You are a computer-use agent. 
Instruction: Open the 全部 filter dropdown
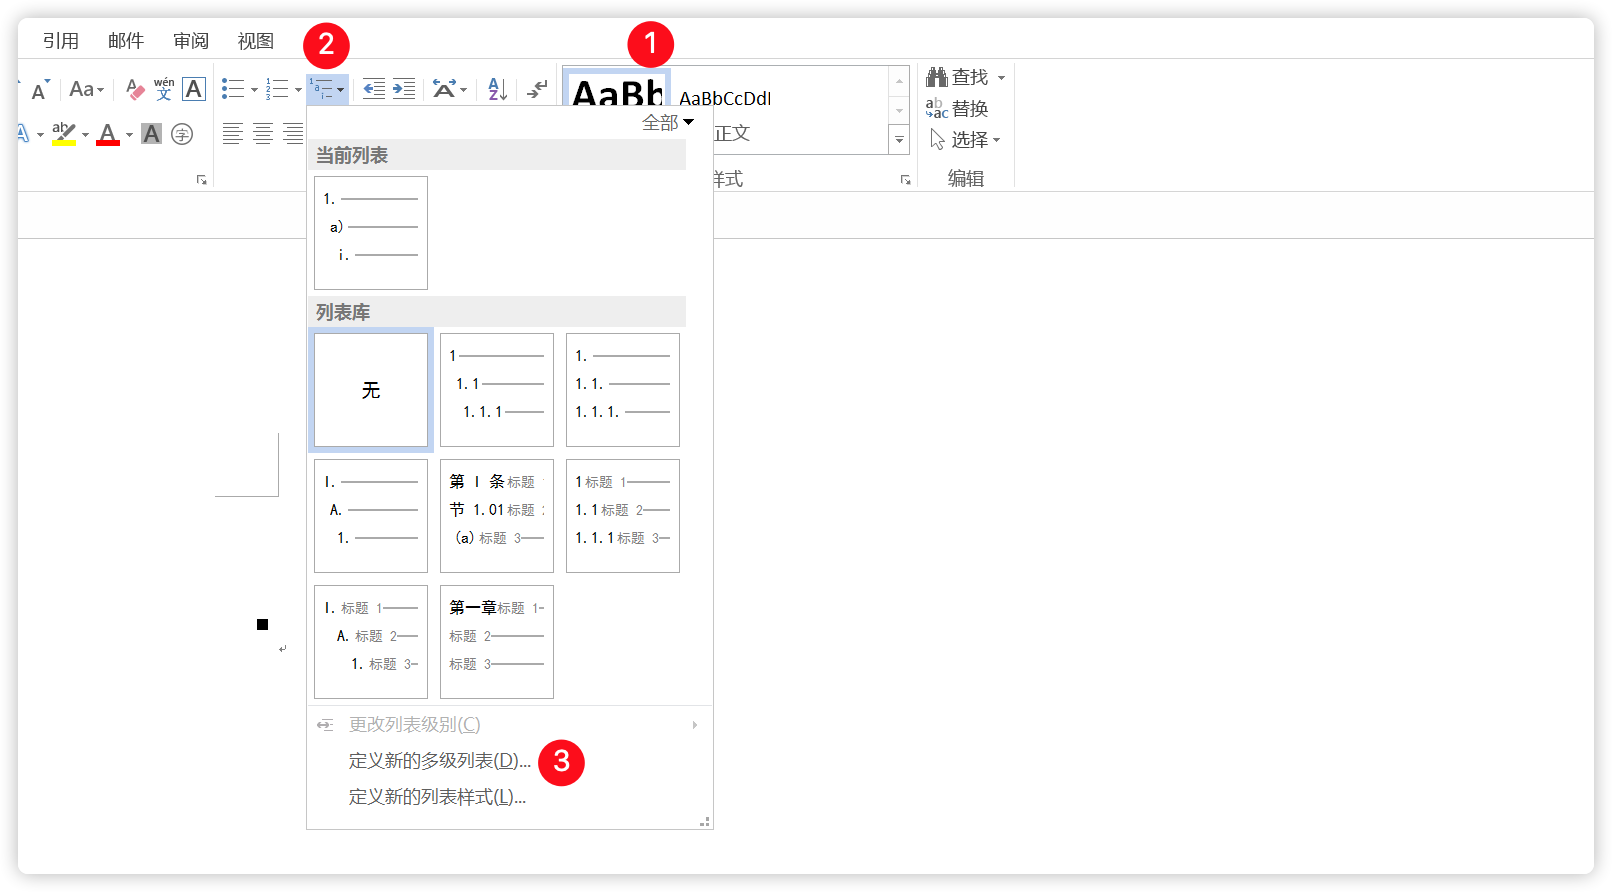coord(668,122)
